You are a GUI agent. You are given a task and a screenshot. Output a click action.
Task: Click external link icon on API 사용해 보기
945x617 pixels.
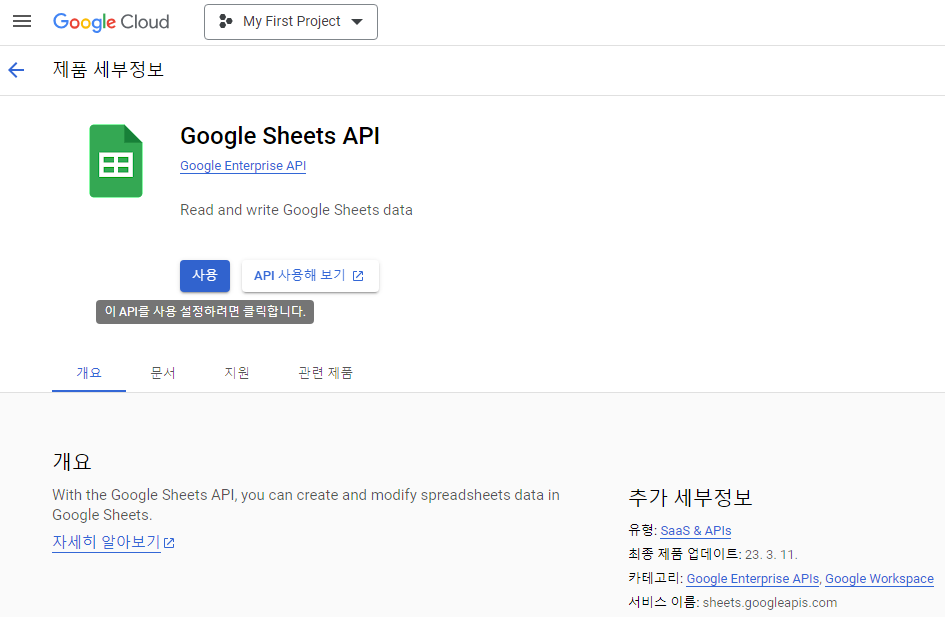pos(358,276)
